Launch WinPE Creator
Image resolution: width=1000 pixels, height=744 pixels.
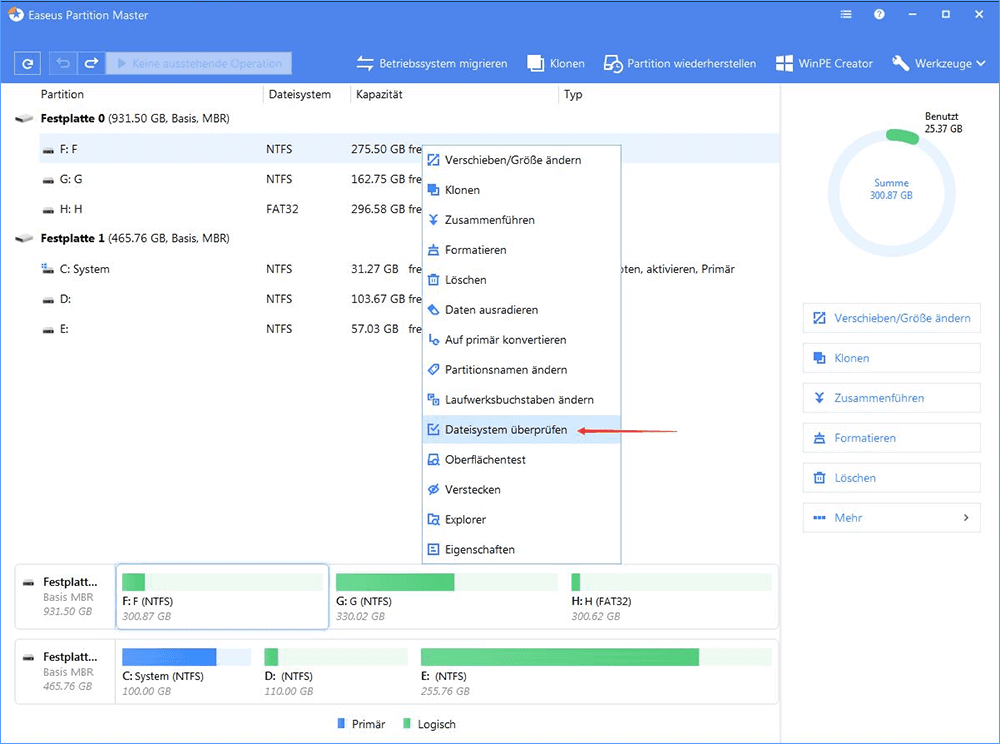(x=824, y=64)
